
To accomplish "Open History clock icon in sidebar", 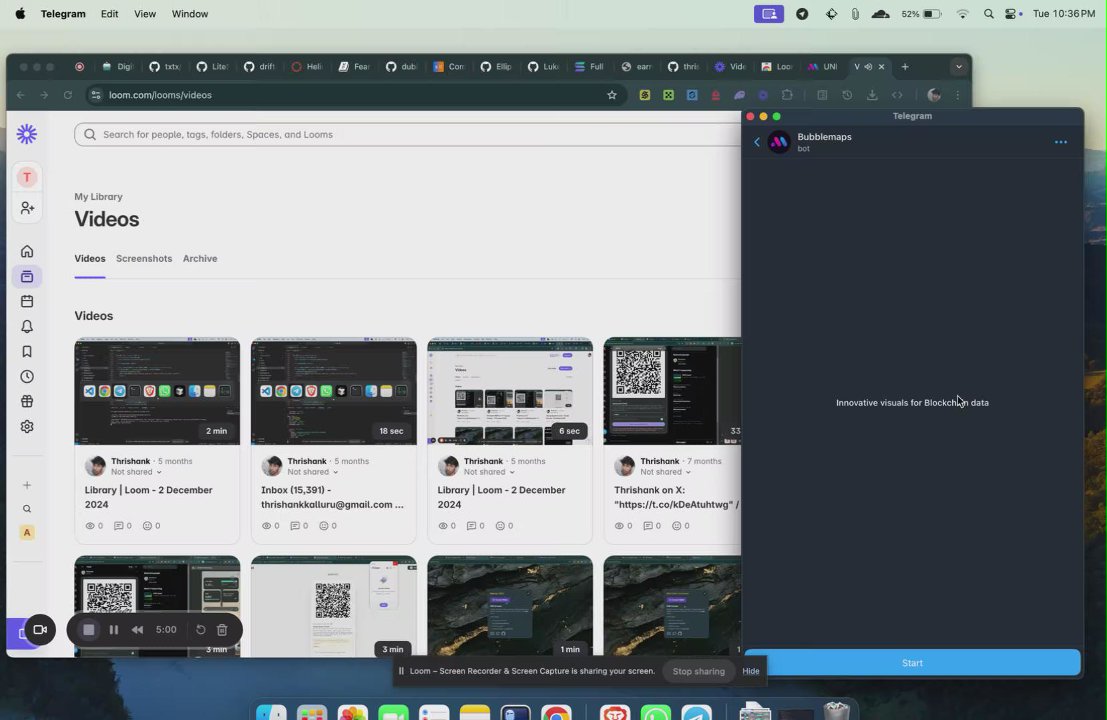I will tap(27, 377).
